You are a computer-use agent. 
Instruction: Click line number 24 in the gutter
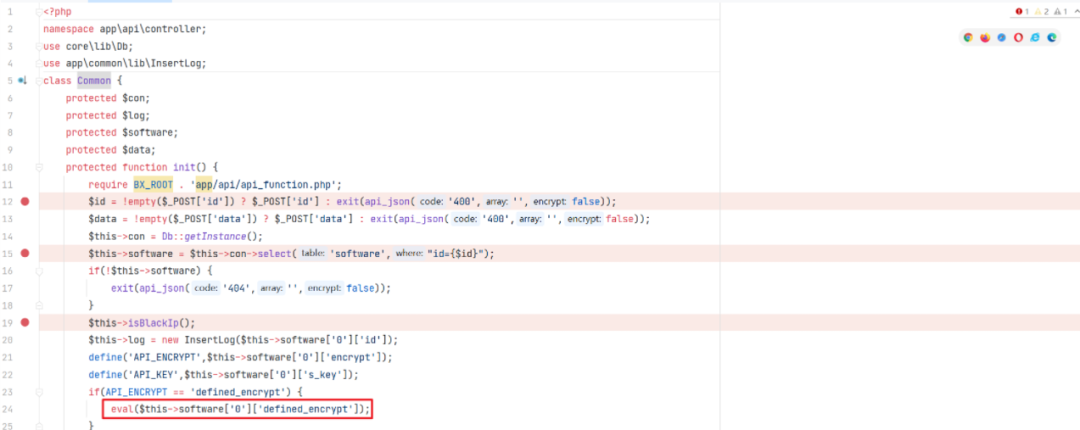click(x=8, y=409)
